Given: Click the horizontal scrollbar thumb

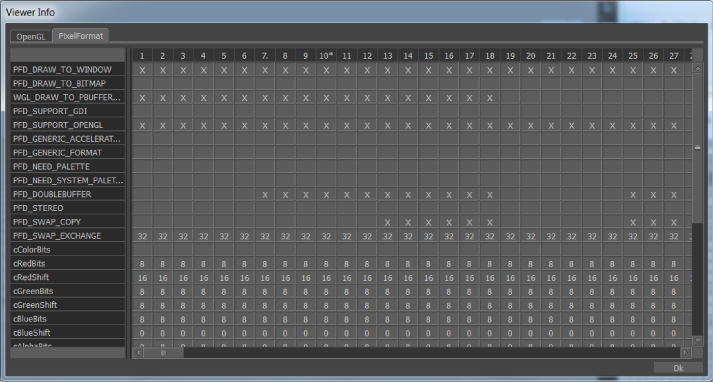Looking at the screenshot, I should click(x=164, y=352).
